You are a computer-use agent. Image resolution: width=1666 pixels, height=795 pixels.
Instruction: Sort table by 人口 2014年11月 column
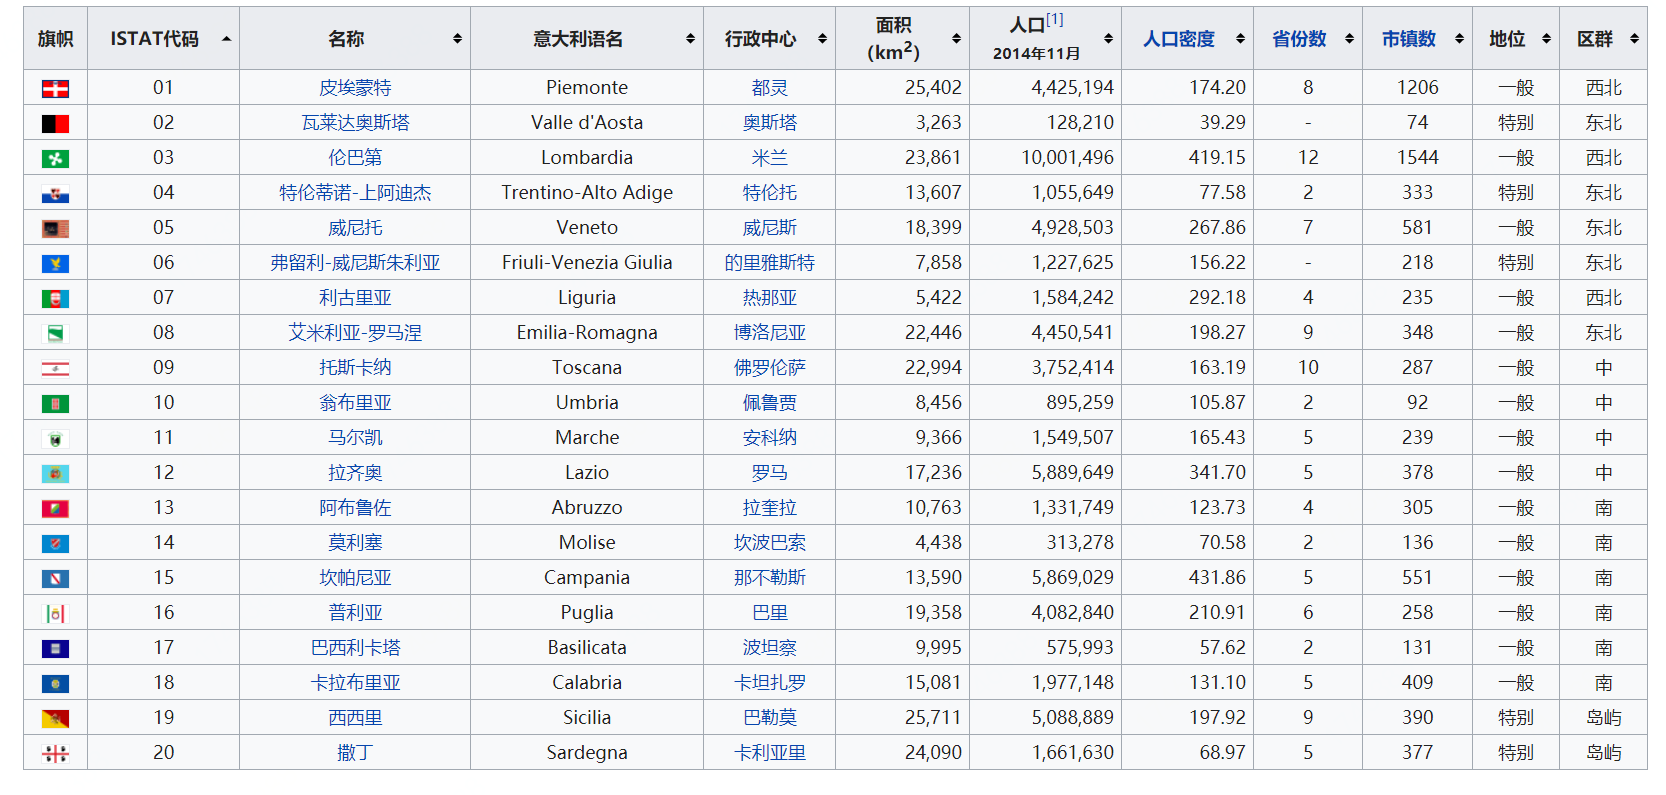tap(1045, 39)
